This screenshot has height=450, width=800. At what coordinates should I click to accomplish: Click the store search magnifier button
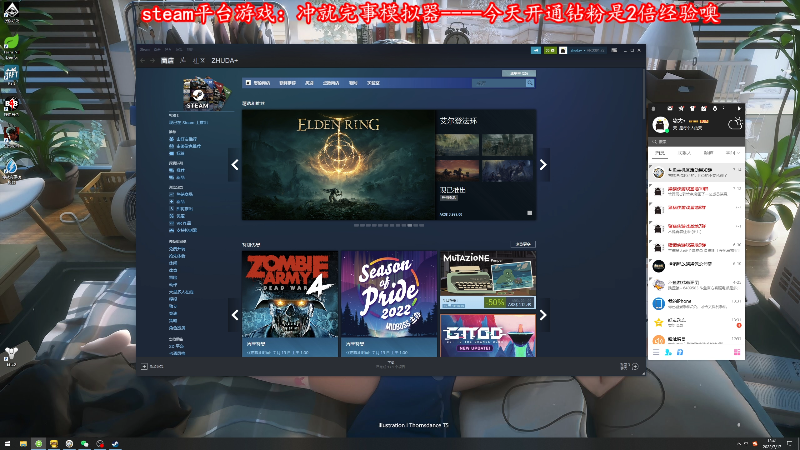point(530,83)
